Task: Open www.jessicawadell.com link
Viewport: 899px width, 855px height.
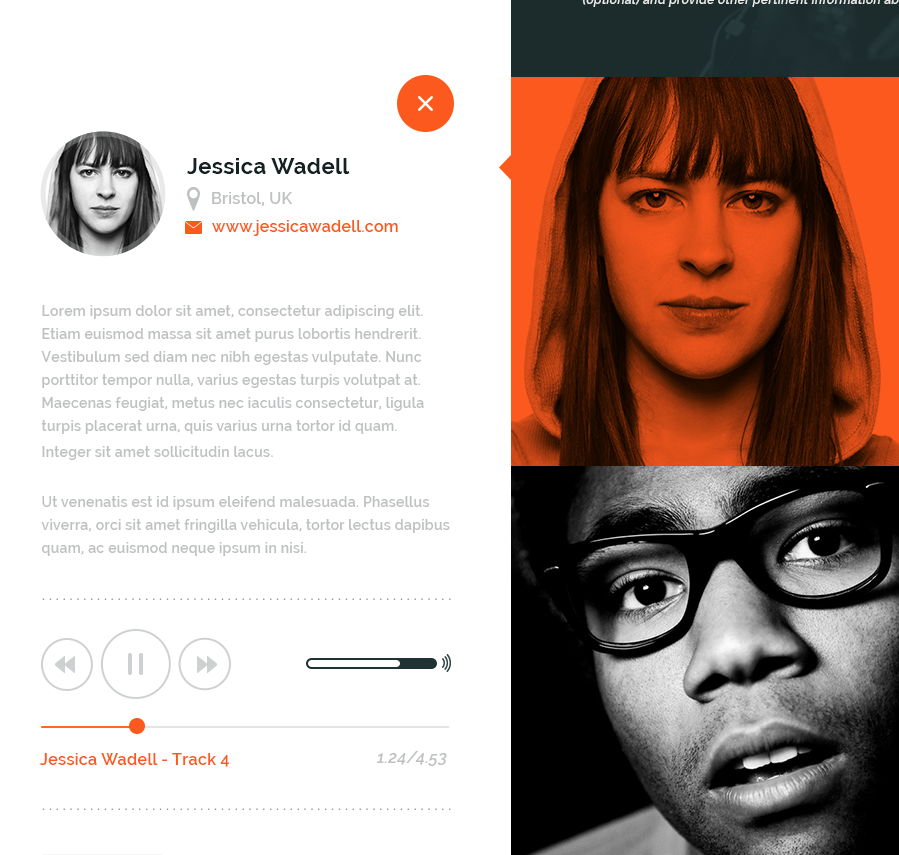Action: [x=305, y=227]
